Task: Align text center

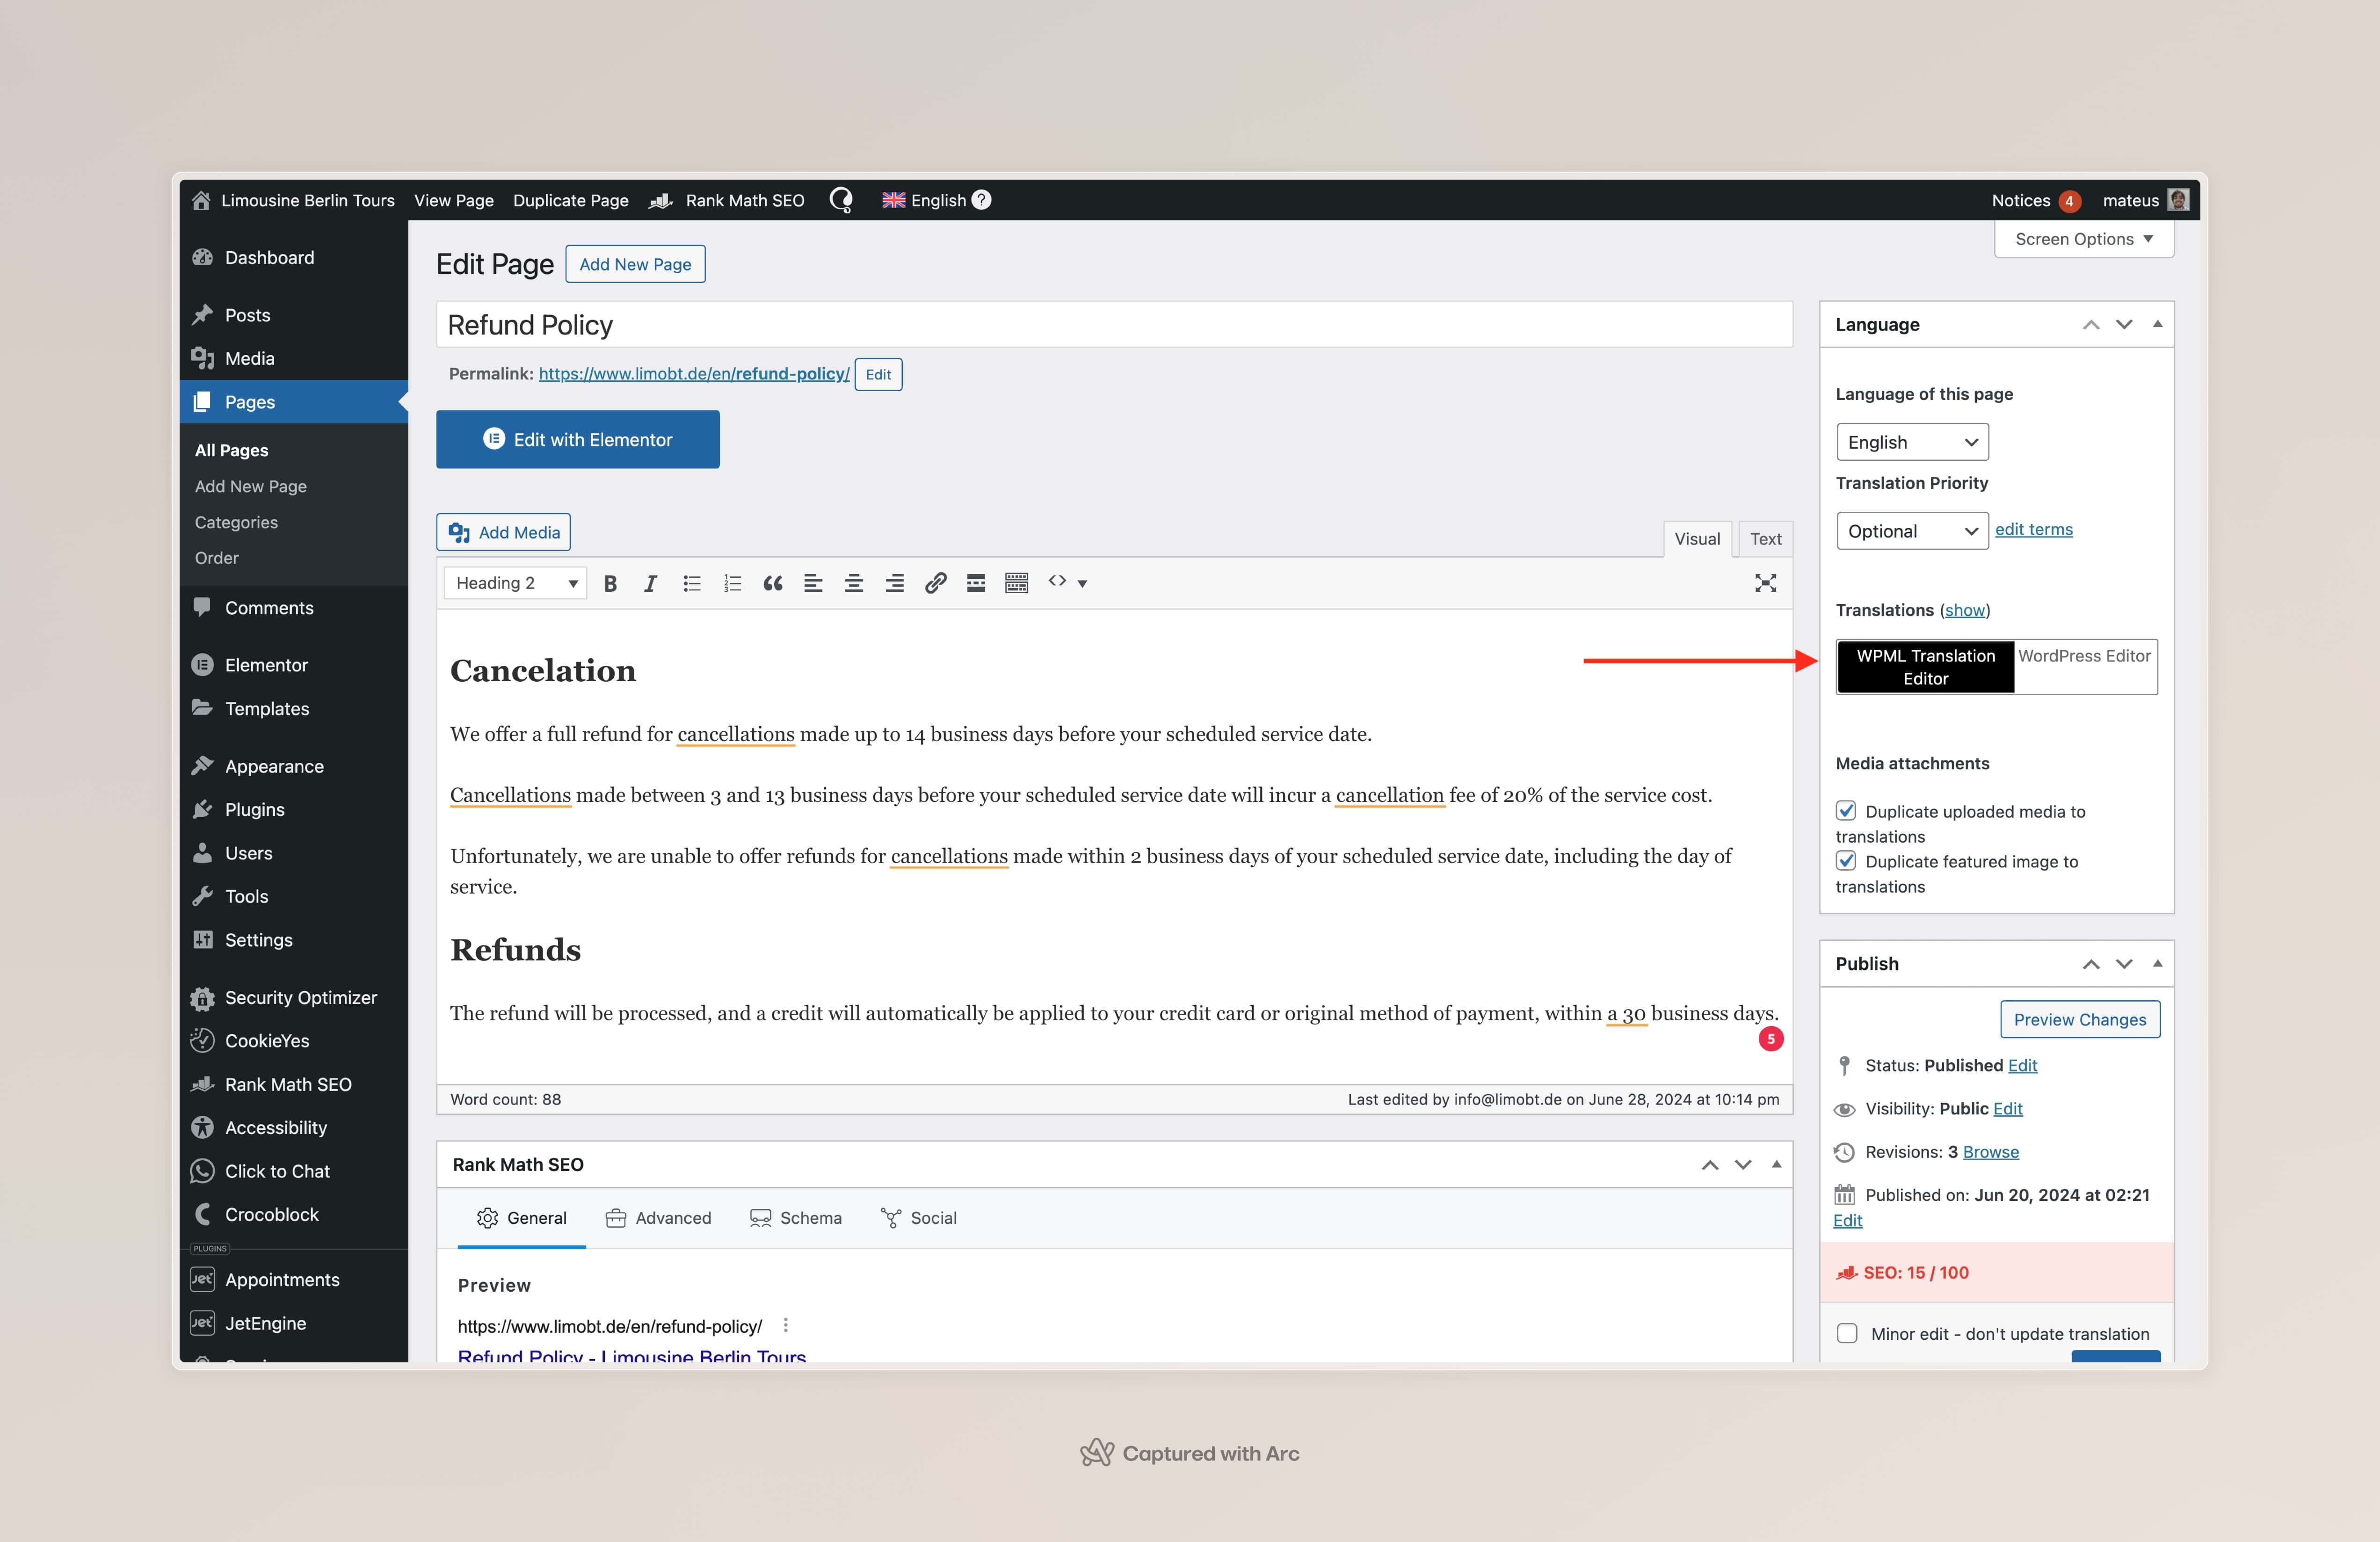Action: [x=854, y=583]
